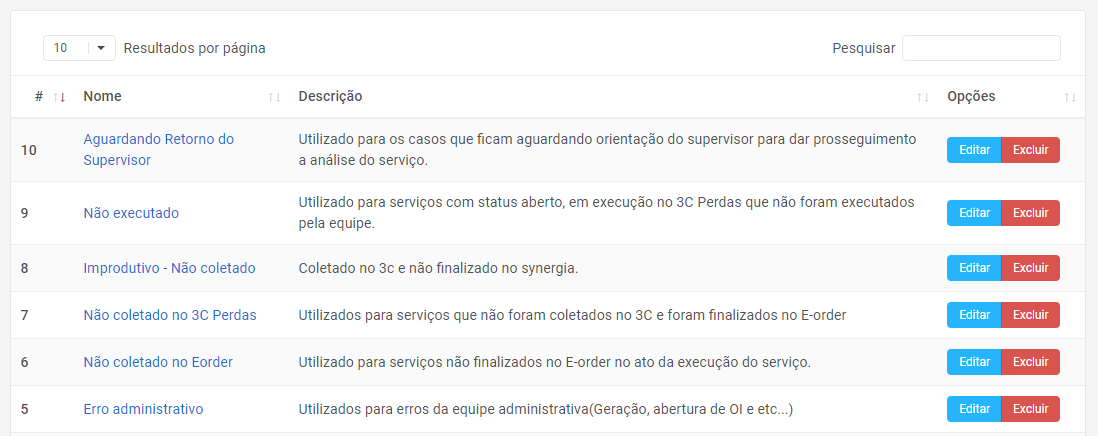Click Editar for Aguardando Retorno do Supervisor

[x=974, y=150]
